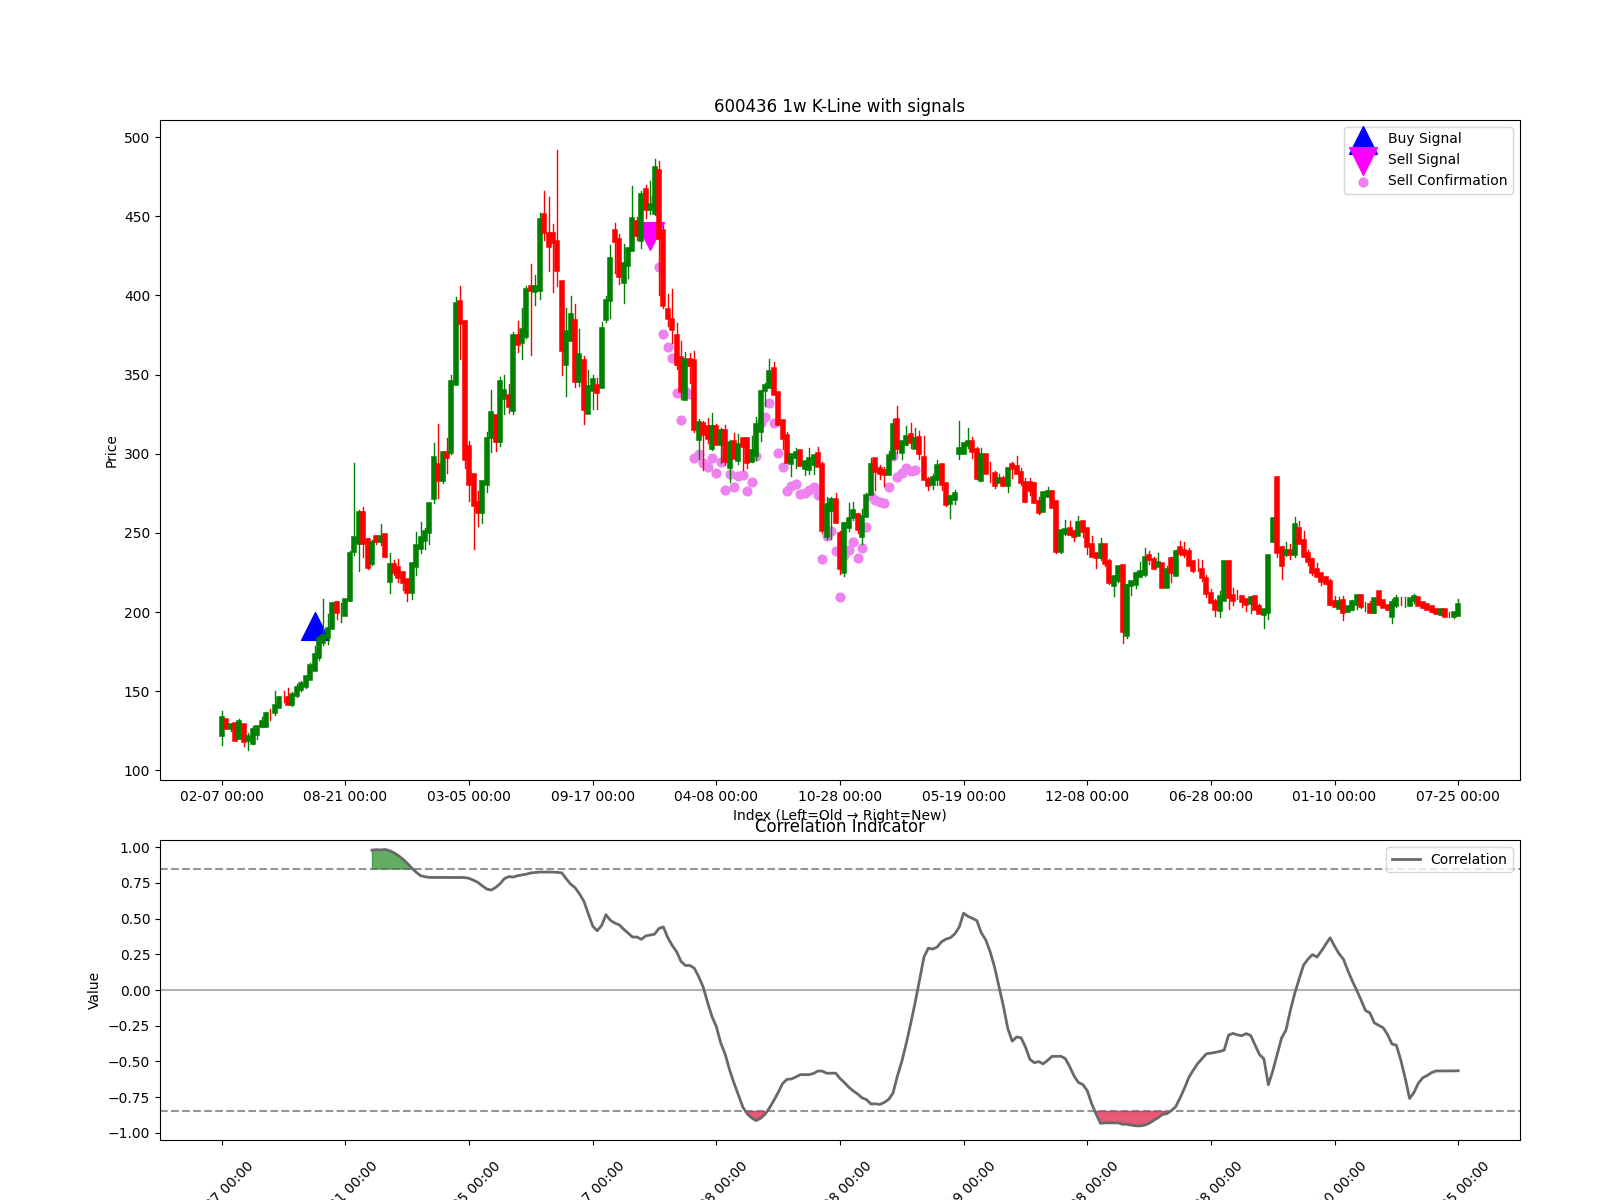The width and height of the screenshot is (1600, 1200).
Task: Click the '02-07 00:00' date tick label
Action: coord(222,797)
